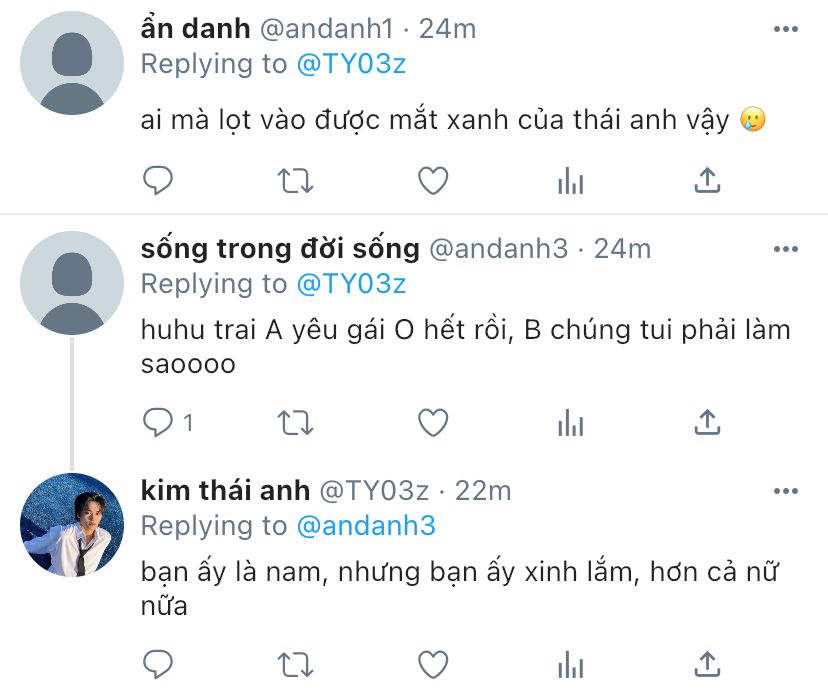Open more options for kim thái anh's tweet
Screen dimensions: 828x697
point(786,491)
